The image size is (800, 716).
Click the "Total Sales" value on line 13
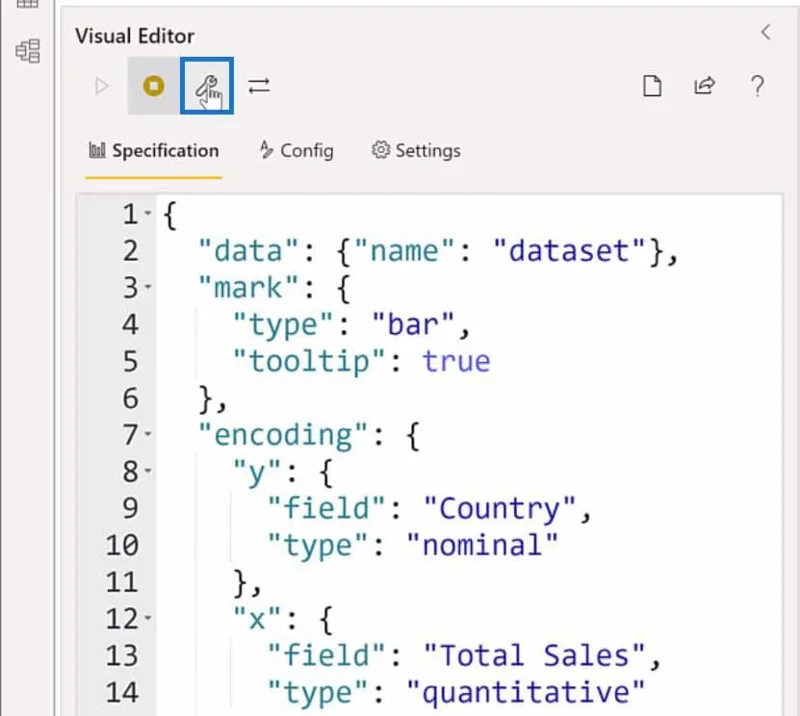pos(534,655)
